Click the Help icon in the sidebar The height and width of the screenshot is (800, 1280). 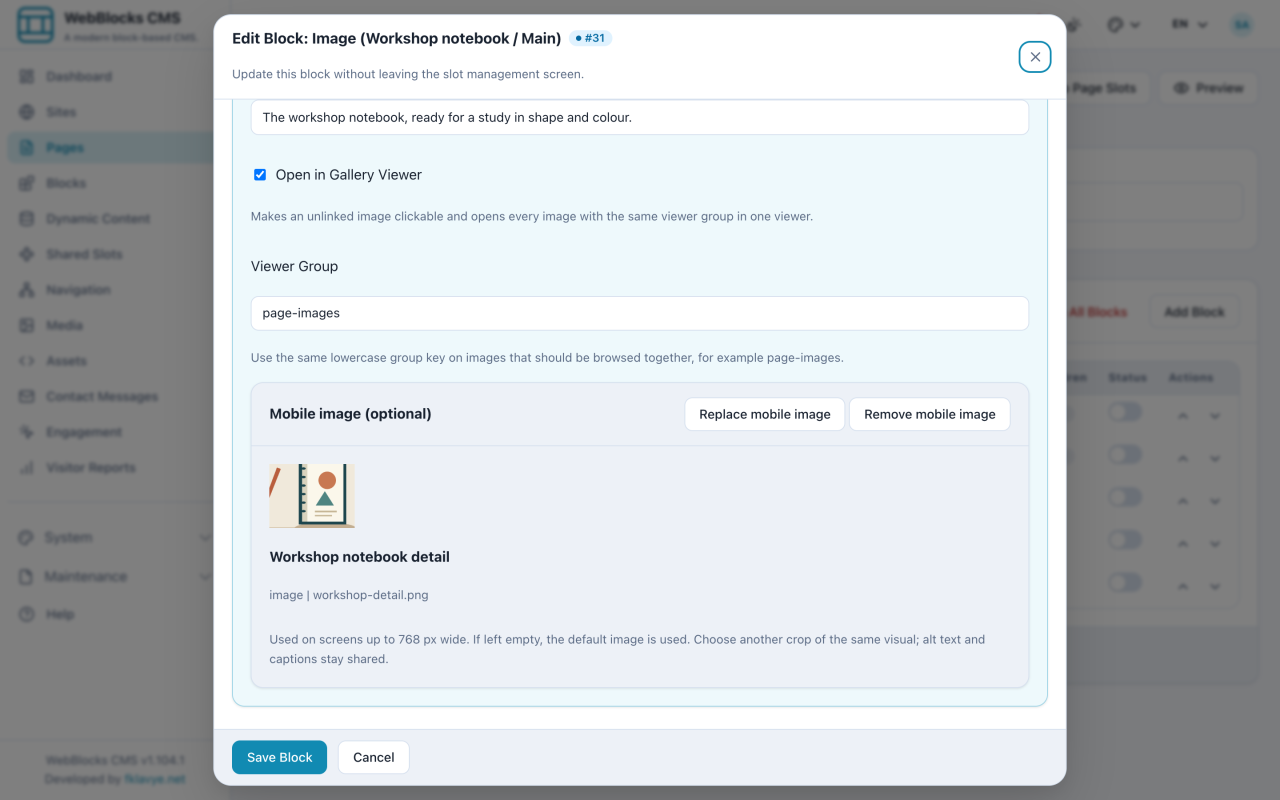[x=27, y=614]
